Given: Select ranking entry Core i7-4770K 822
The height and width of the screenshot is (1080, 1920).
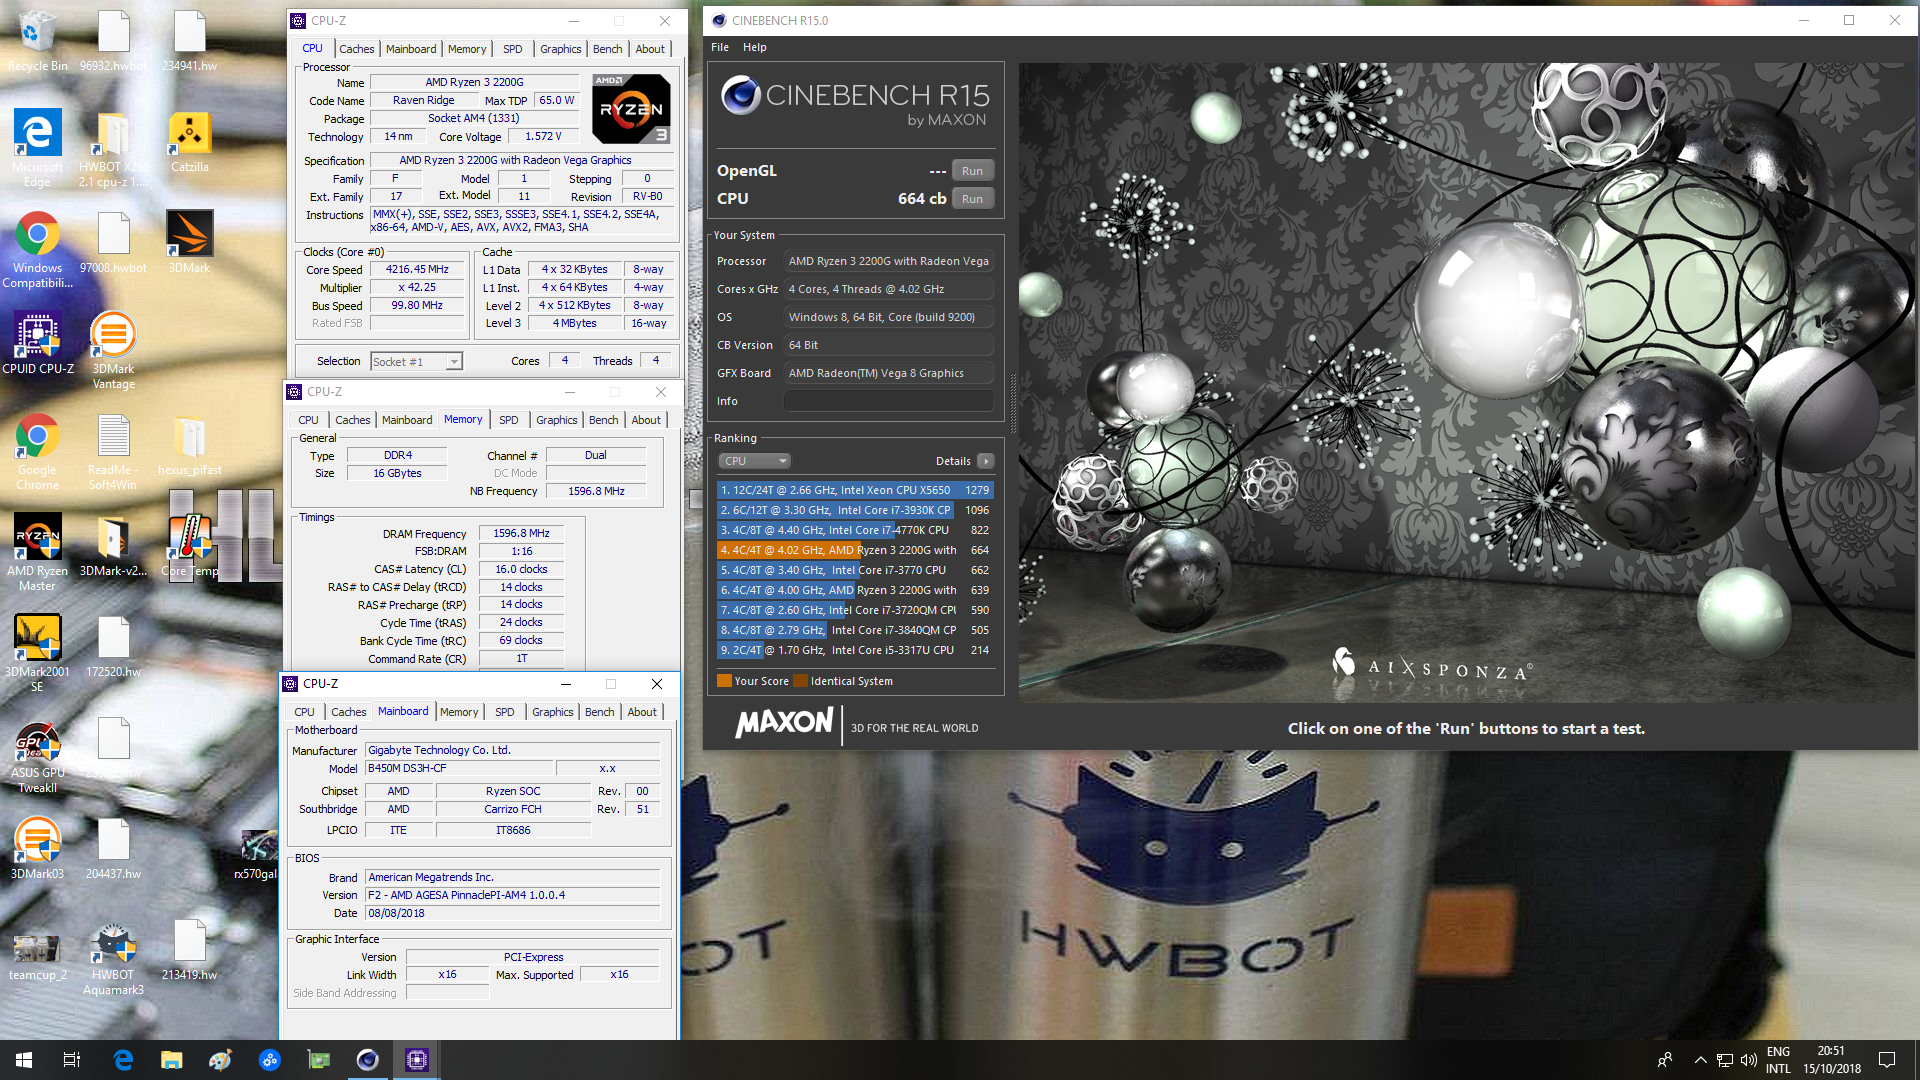Looking at the screenshot, I should coord(855,530).
